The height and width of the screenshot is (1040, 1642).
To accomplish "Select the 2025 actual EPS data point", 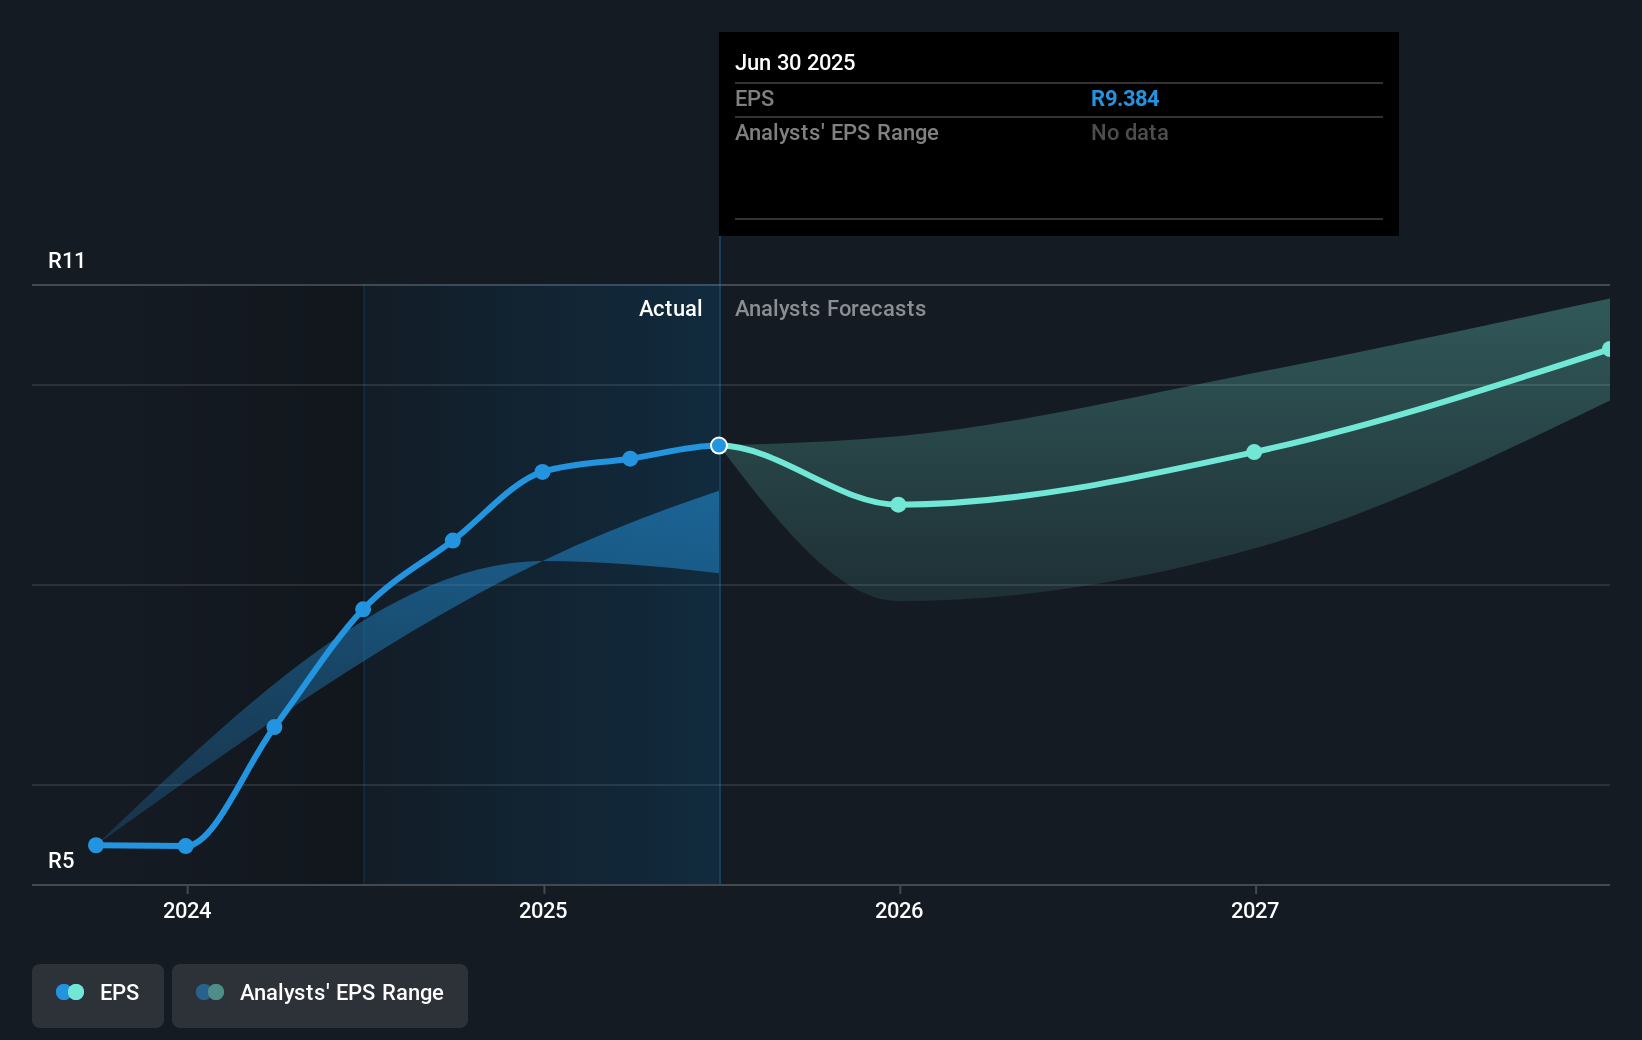I will click(x=542, y=471).
